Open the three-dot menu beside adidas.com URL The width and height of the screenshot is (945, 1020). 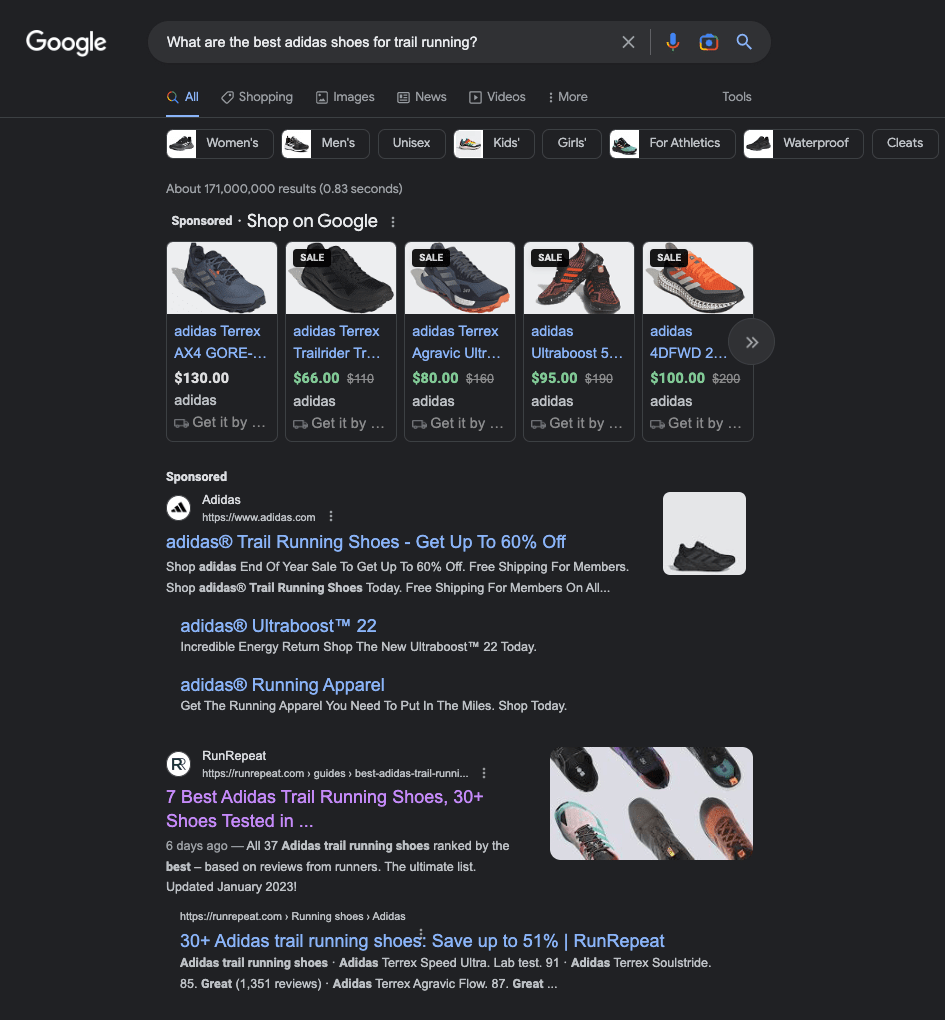pos(331,517)
